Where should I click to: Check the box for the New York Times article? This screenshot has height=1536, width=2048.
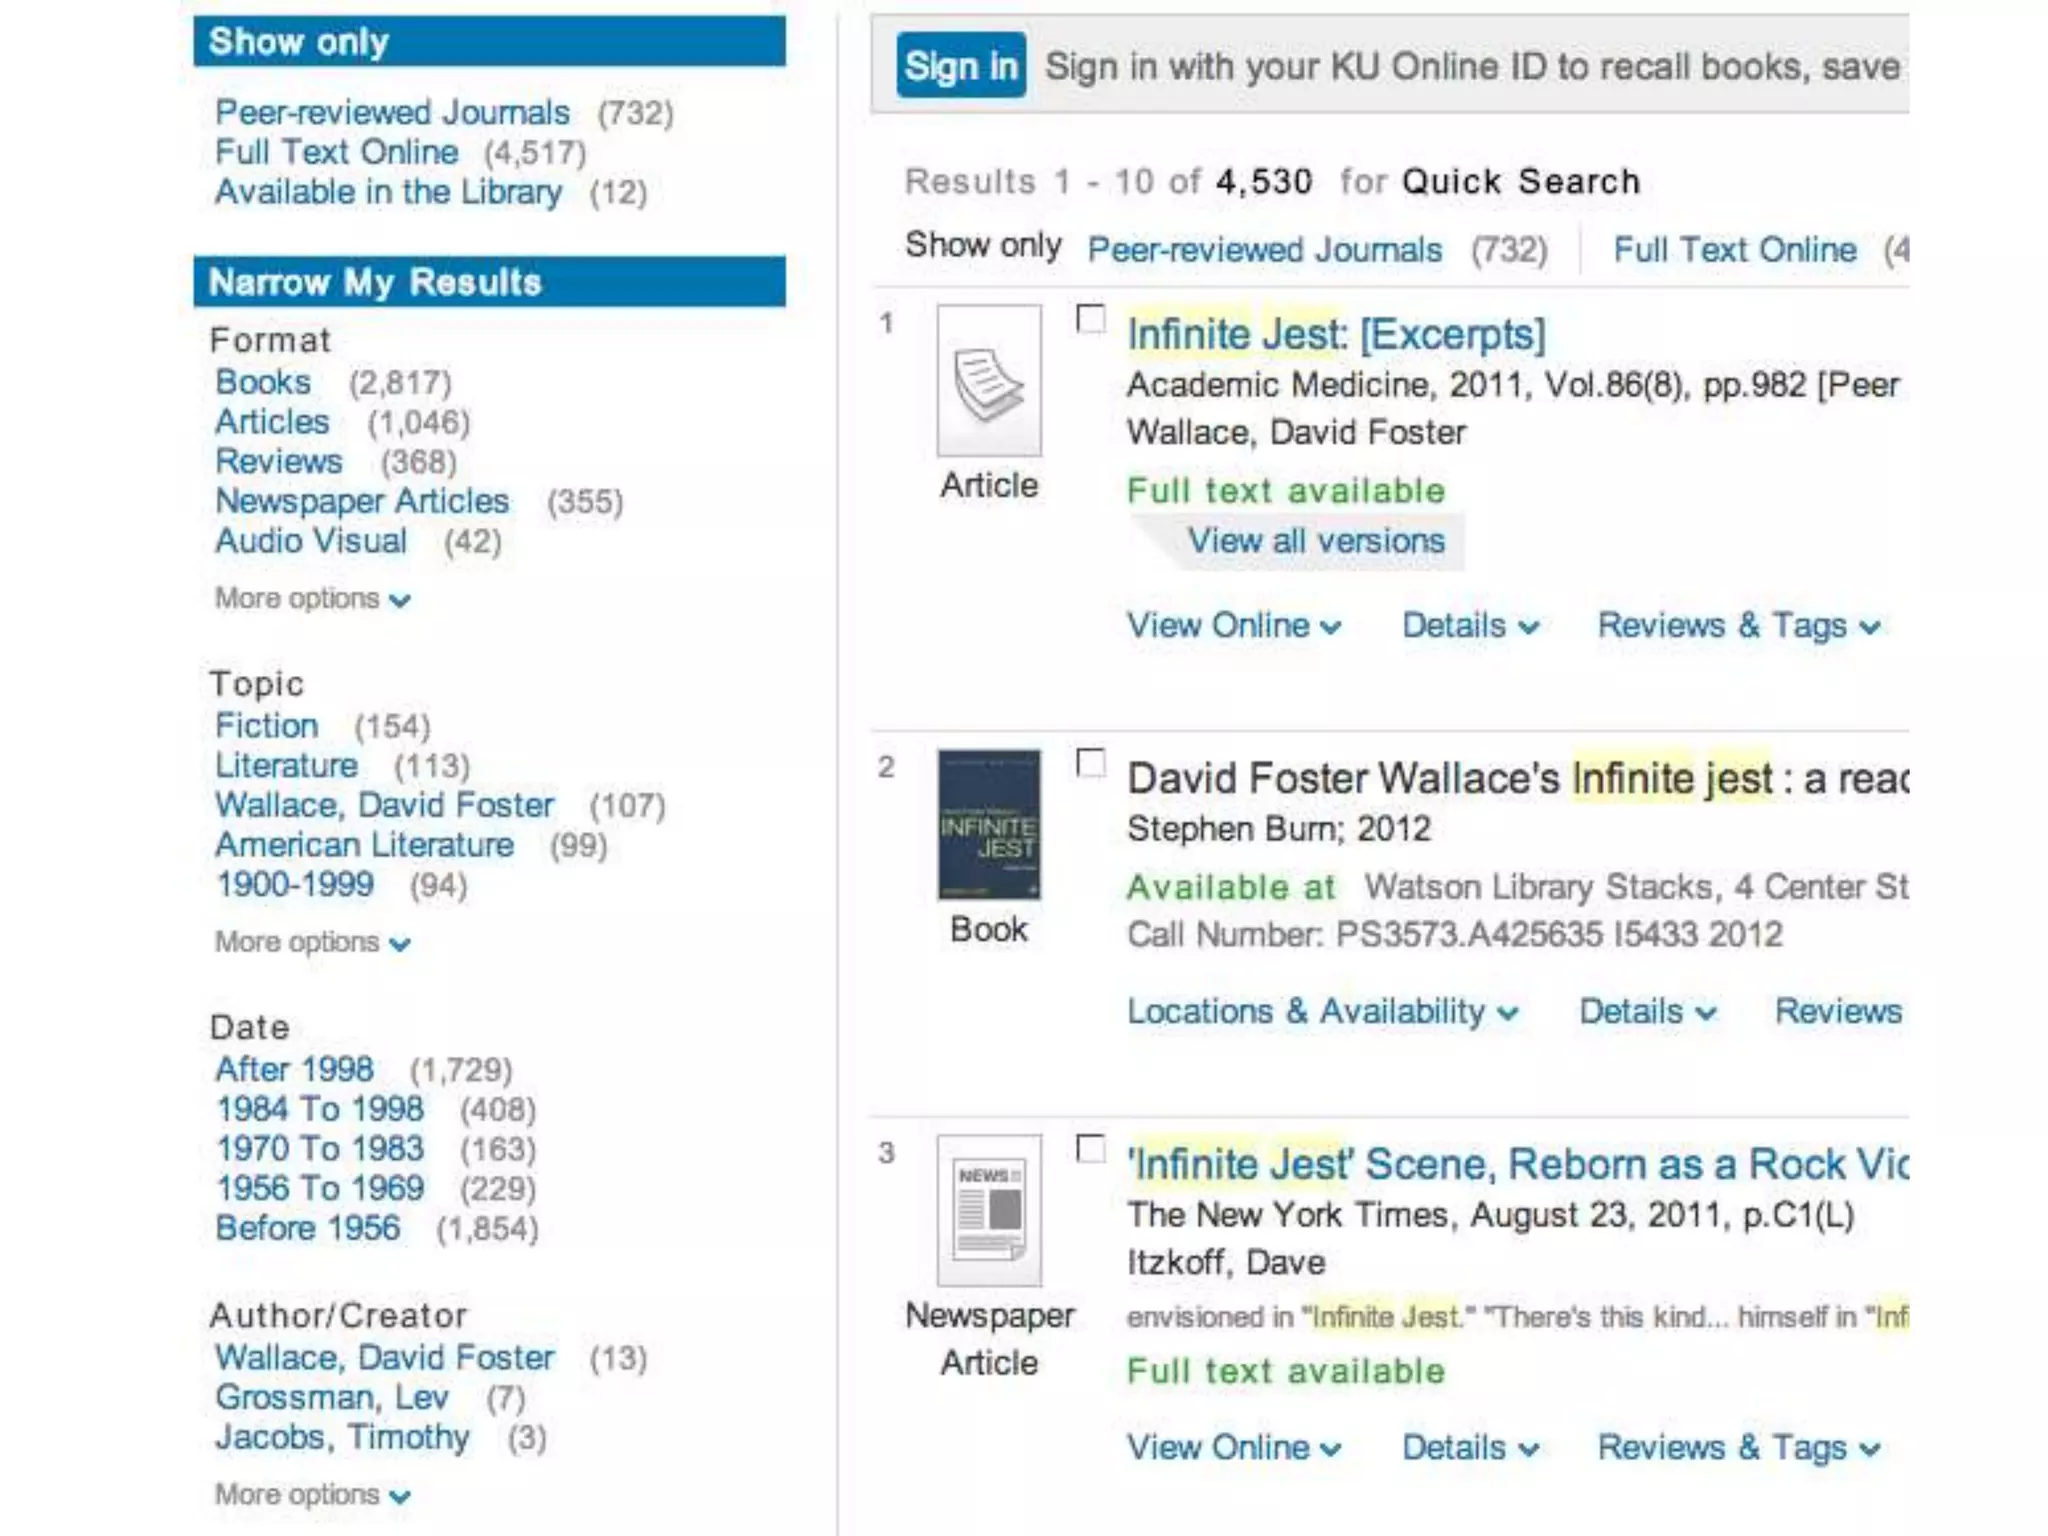(1091, 1149)
